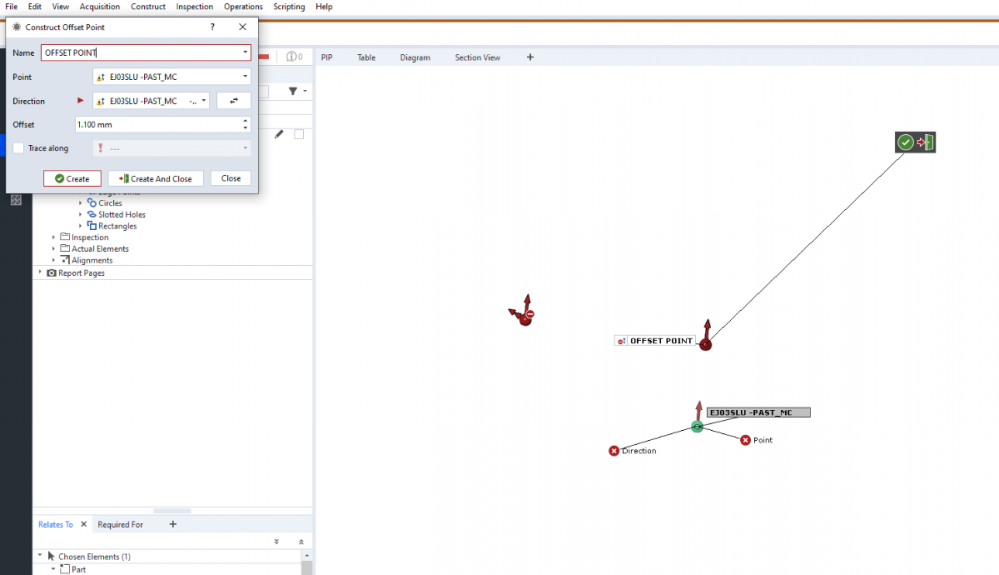Click the red X beside Direction label
The image size is (999, 575).
click(614, 451)
